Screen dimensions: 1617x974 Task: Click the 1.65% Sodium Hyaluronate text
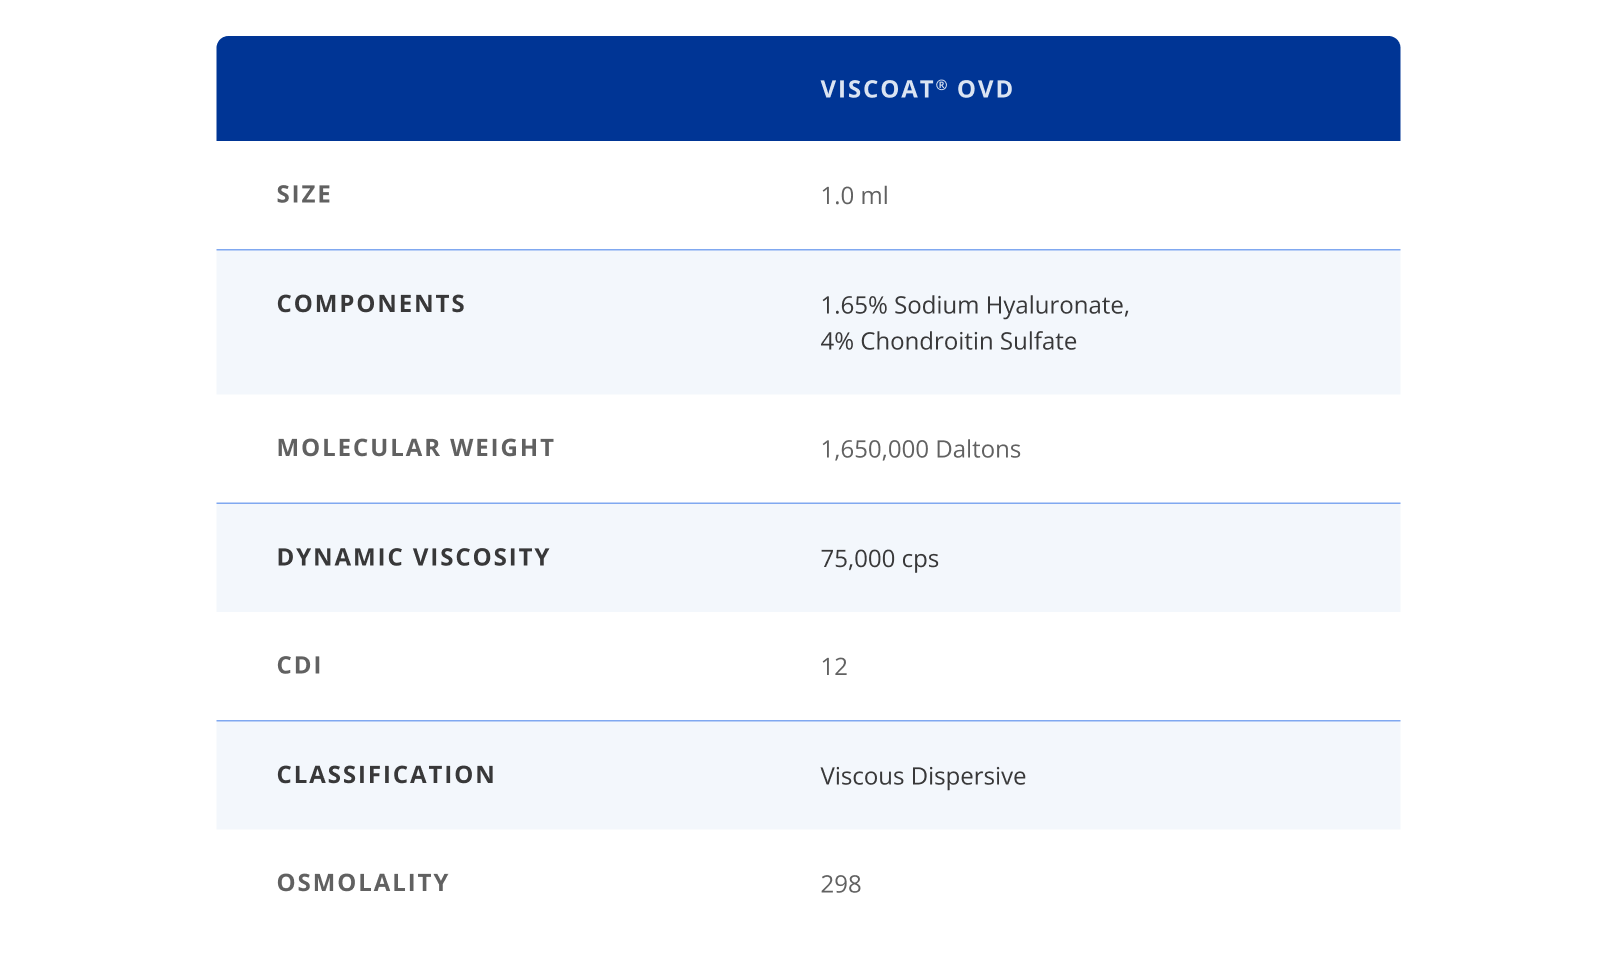974,305
